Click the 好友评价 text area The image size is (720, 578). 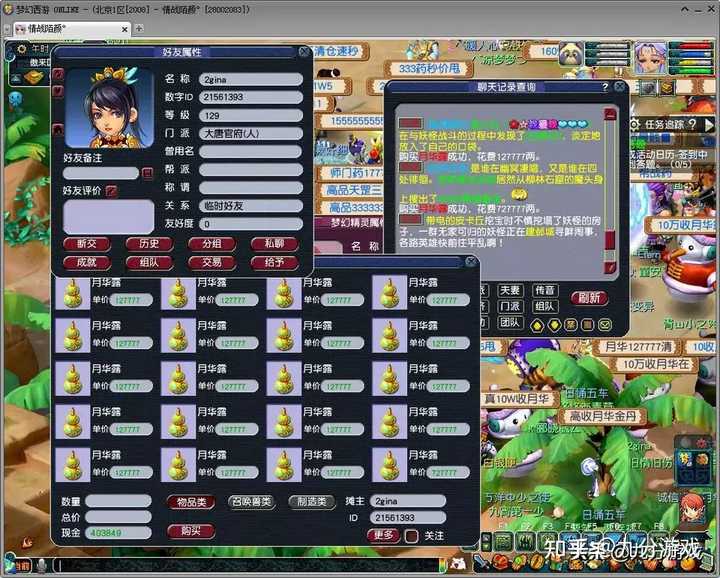(x=108, y=217)
